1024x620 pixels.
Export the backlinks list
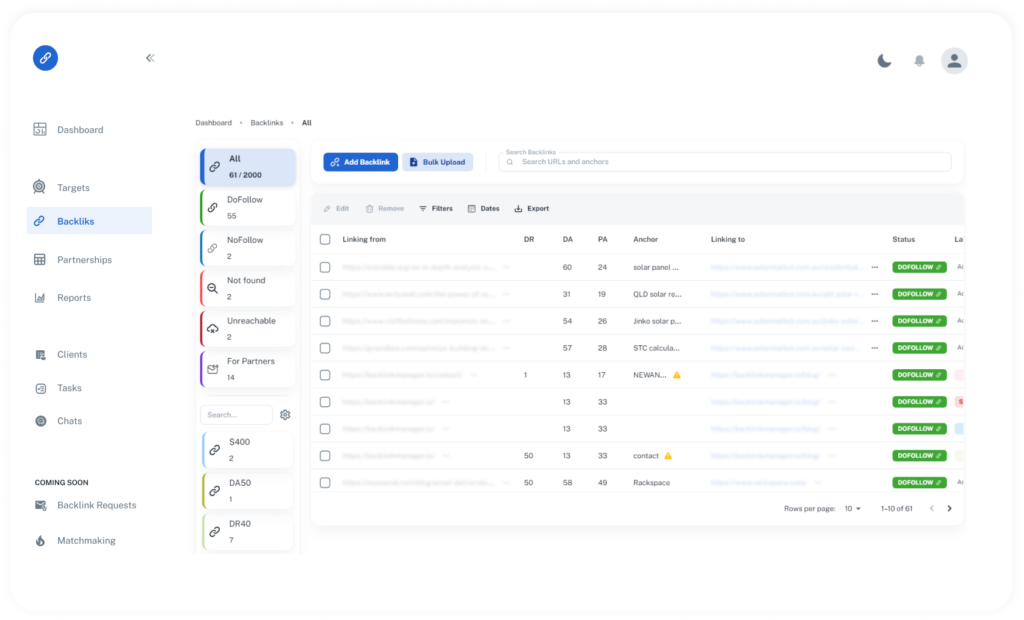(531, 208)
